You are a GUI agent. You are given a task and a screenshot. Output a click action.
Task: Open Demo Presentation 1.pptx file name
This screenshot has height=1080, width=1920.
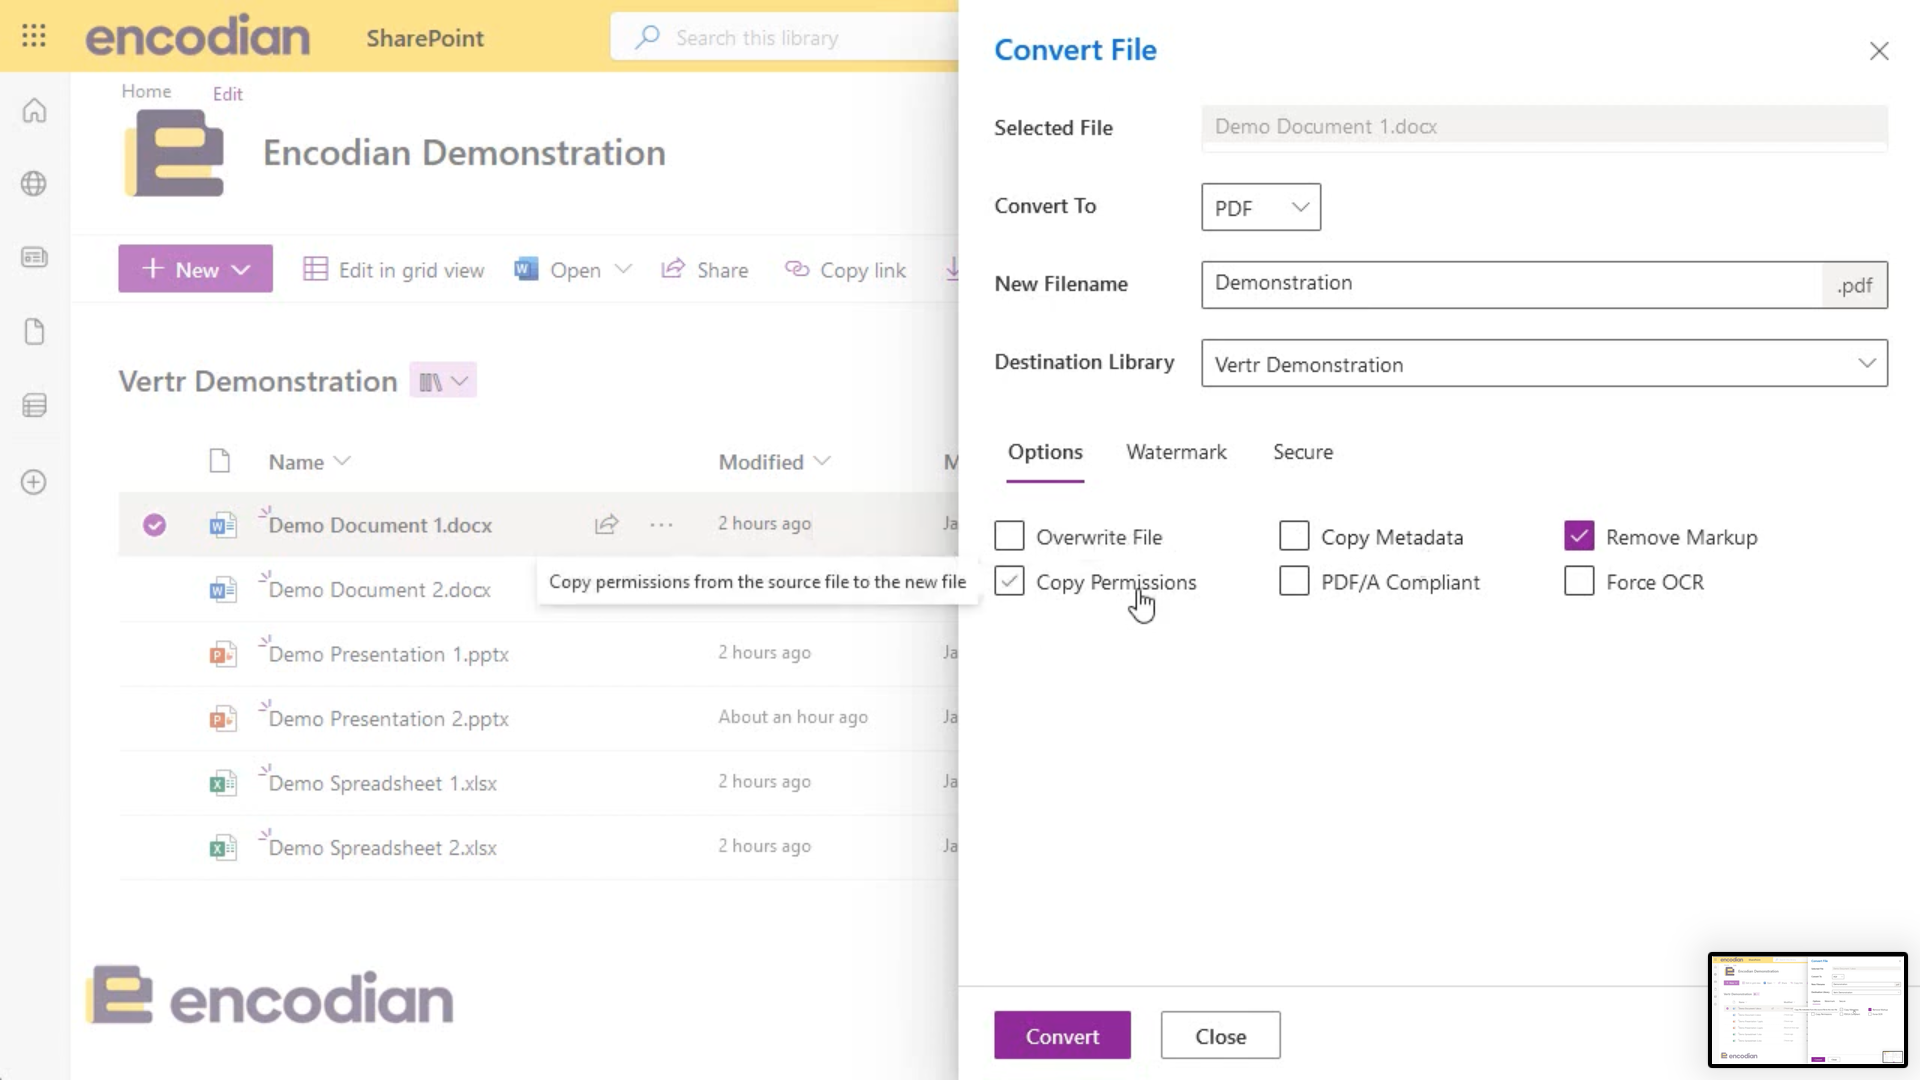tap(389, 654)
